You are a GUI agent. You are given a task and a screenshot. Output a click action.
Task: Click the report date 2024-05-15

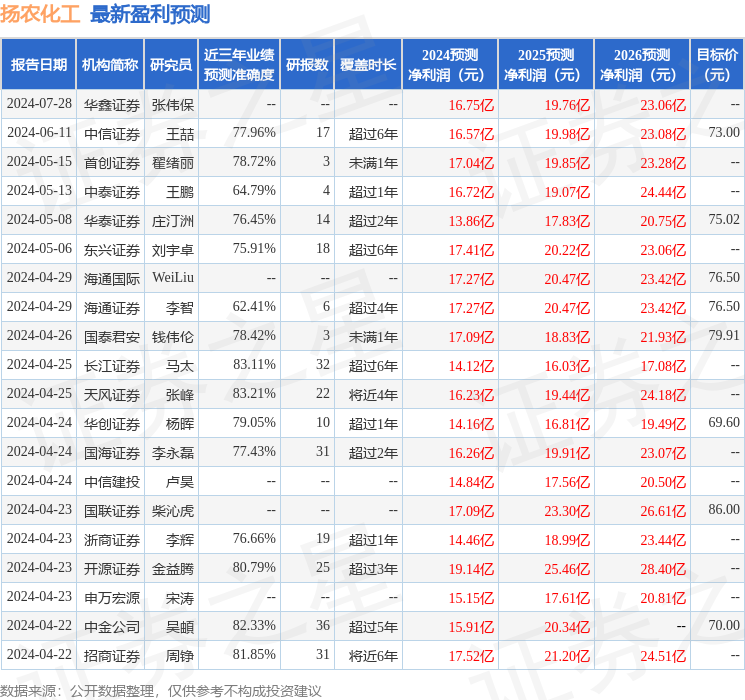coord(39,161)
